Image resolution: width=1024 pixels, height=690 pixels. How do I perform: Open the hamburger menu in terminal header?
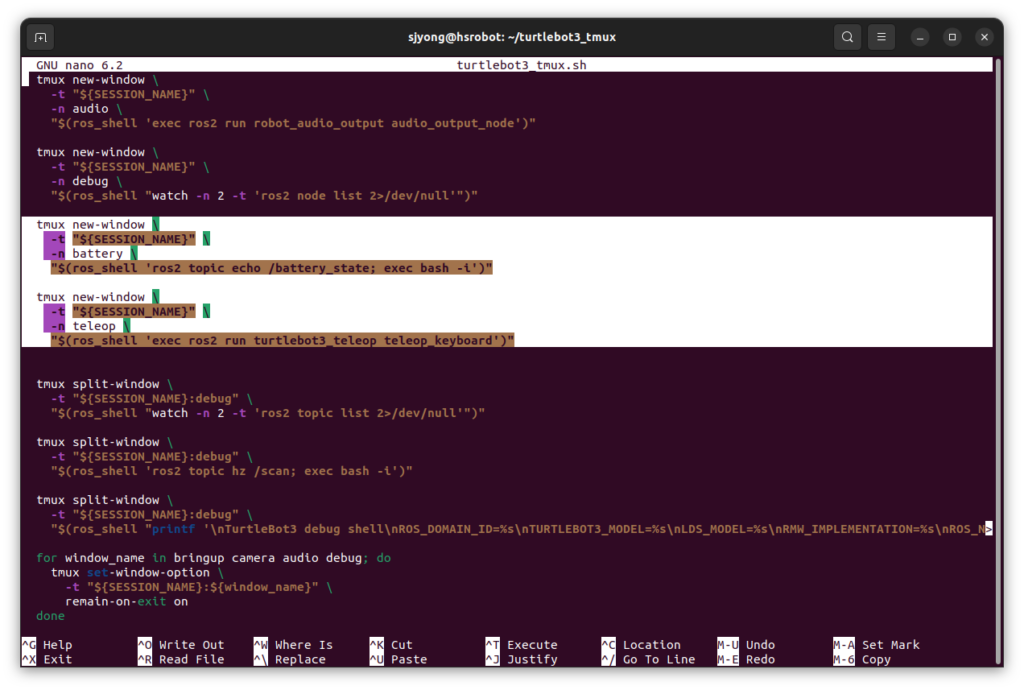(881, 37)
